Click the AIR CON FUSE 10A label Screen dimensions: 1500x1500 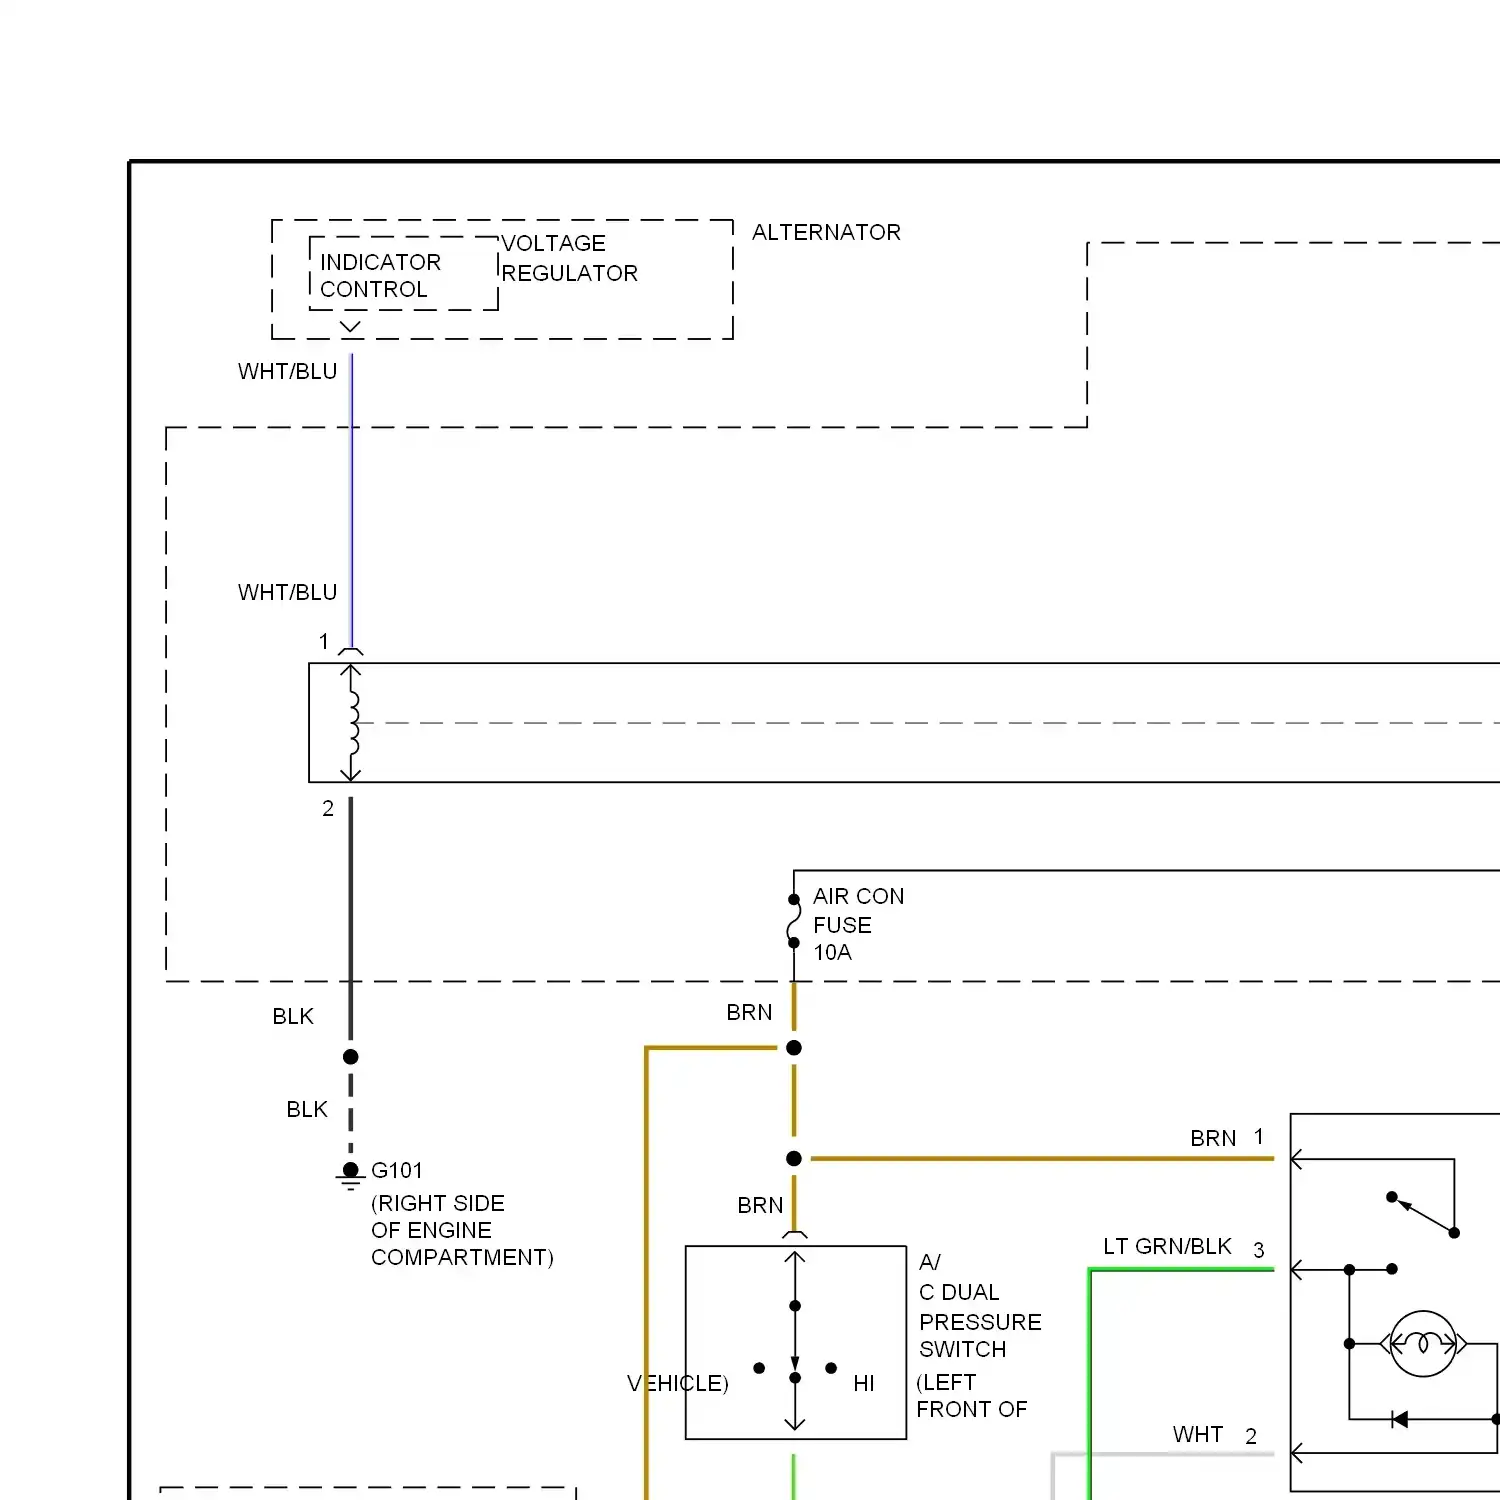tap(858, 924)
